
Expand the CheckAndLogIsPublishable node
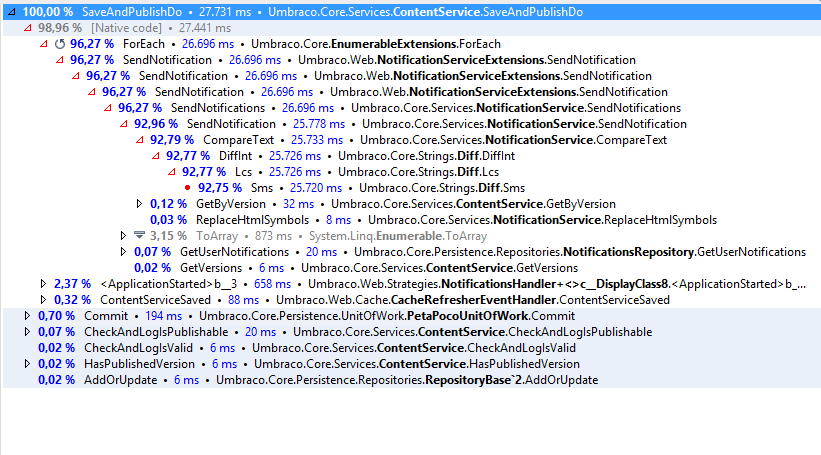pyautogui.click(x=27, y=331)
